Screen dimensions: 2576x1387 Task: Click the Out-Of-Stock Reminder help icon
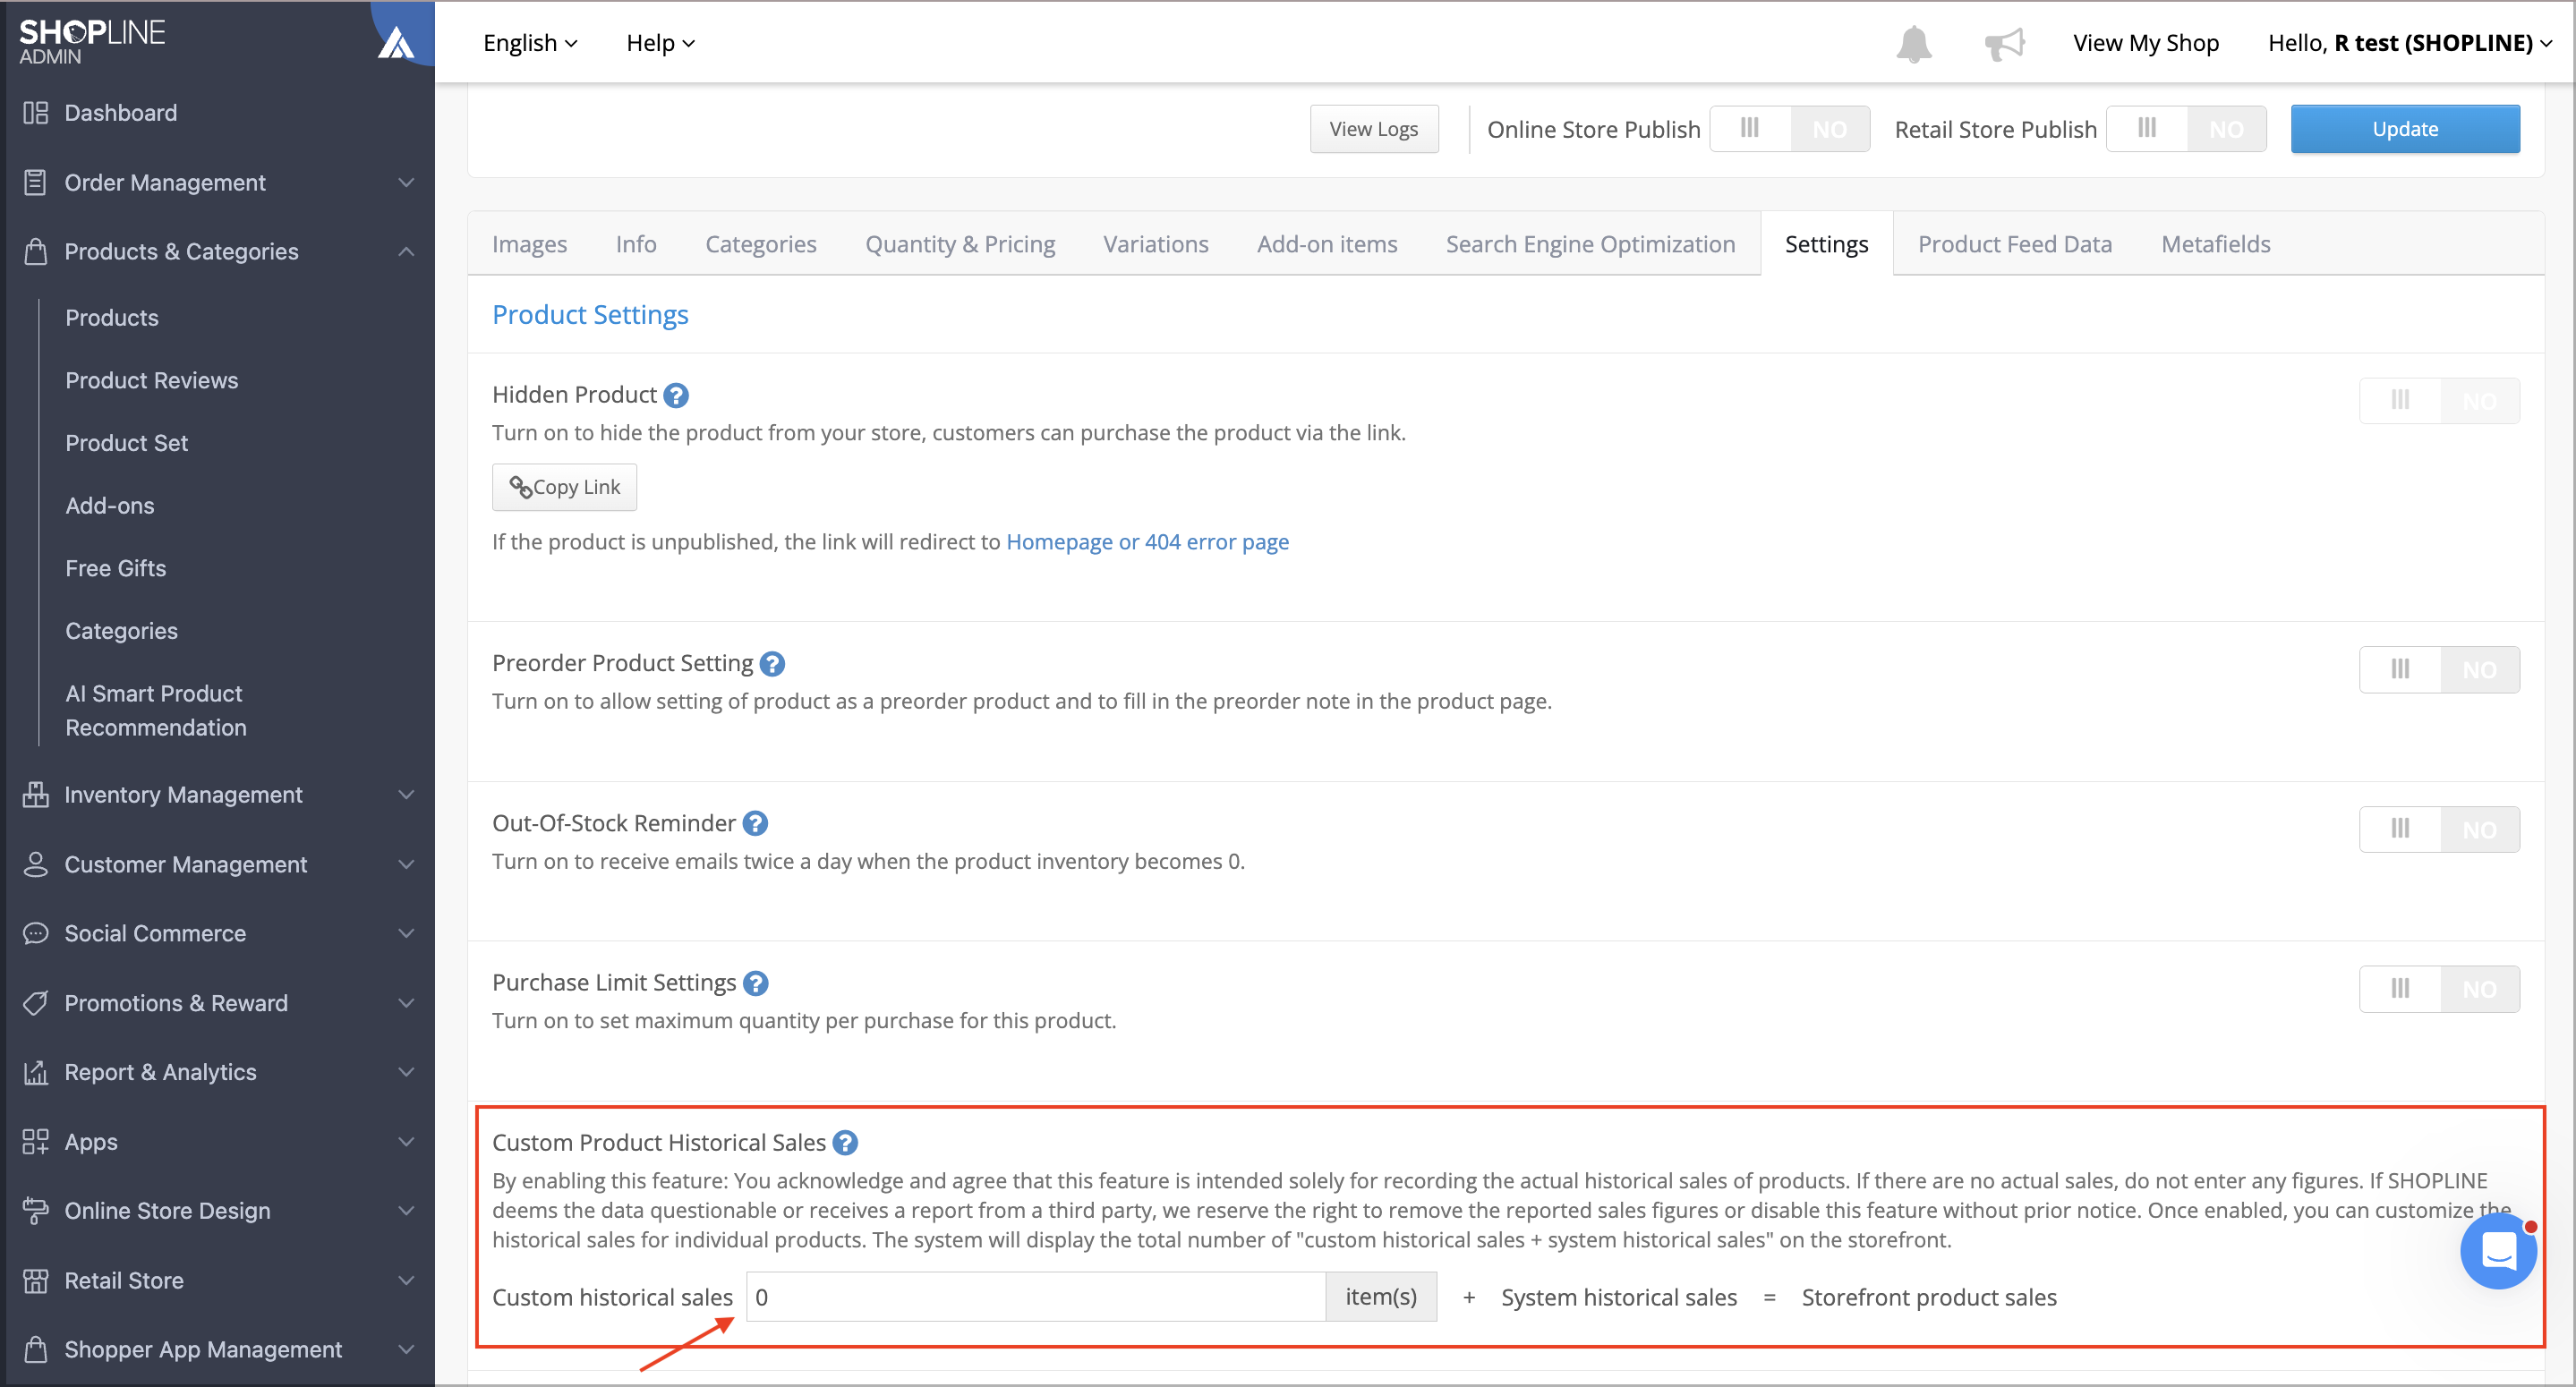[x=755, y=823]
